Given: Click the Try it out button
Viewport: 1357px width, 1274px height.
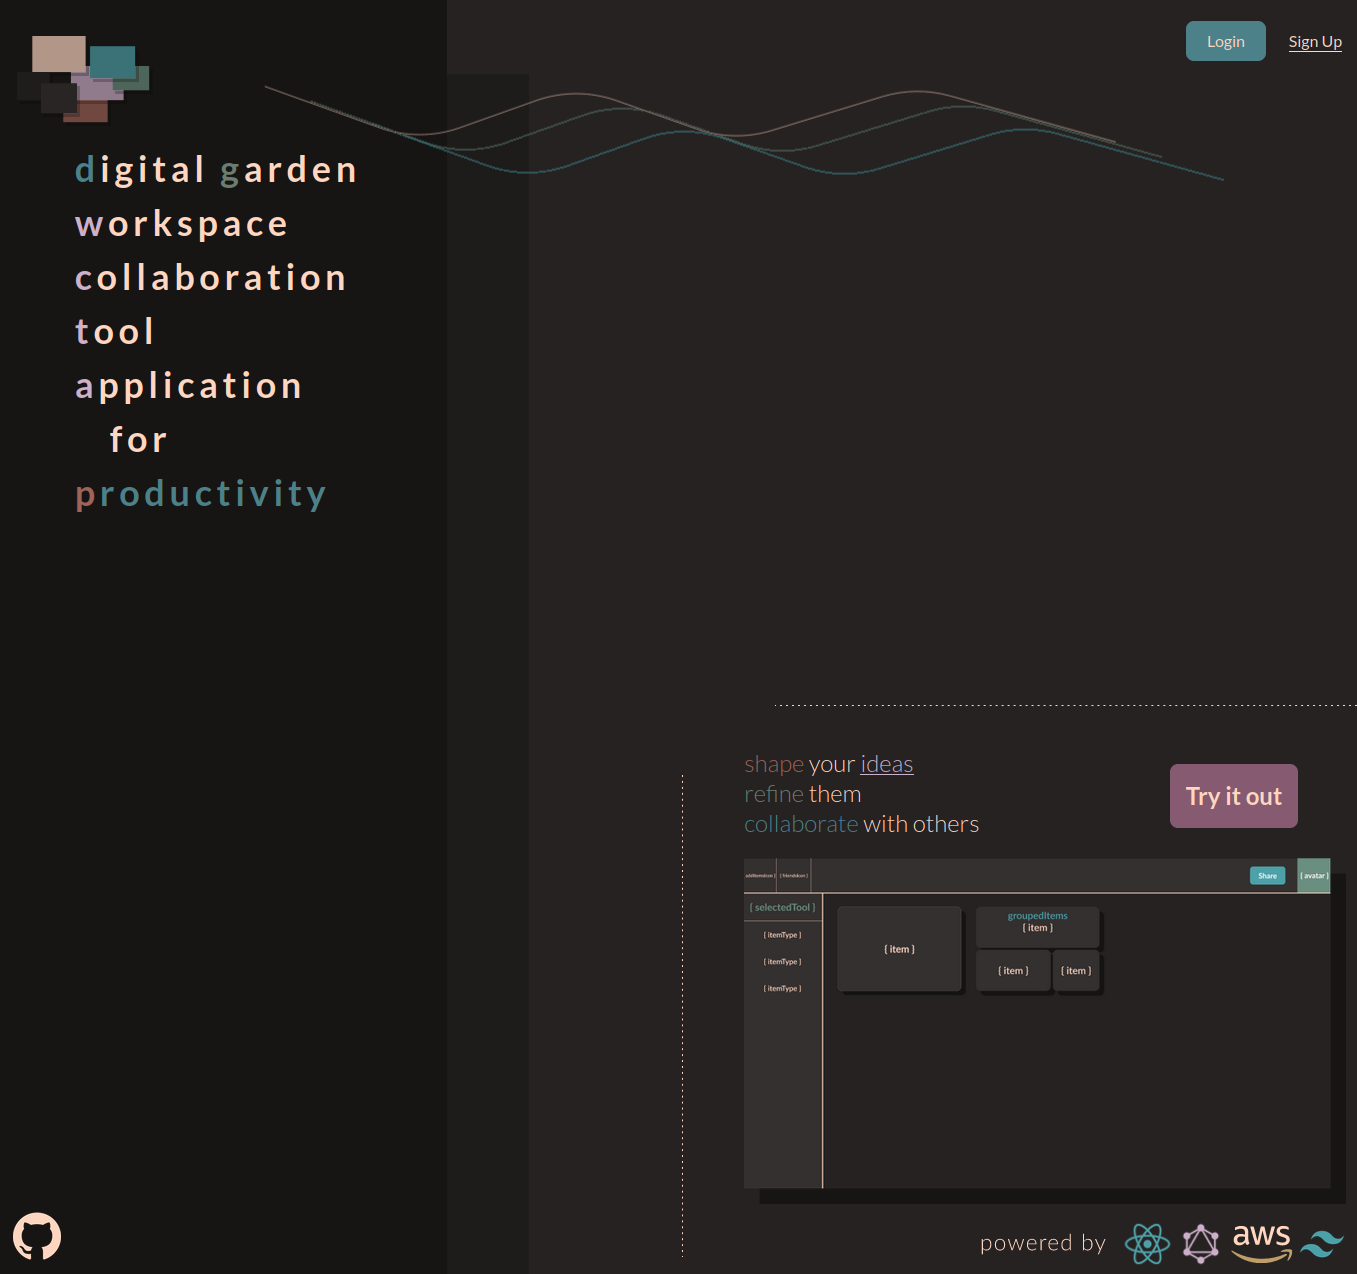Looking at the screenshot, I should [x=1234, y=796].
